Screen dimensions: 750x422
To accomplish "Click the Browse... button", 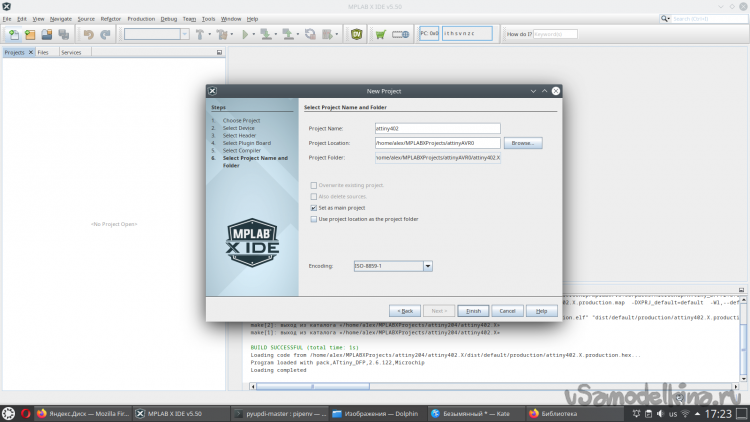I will (523, 143).
